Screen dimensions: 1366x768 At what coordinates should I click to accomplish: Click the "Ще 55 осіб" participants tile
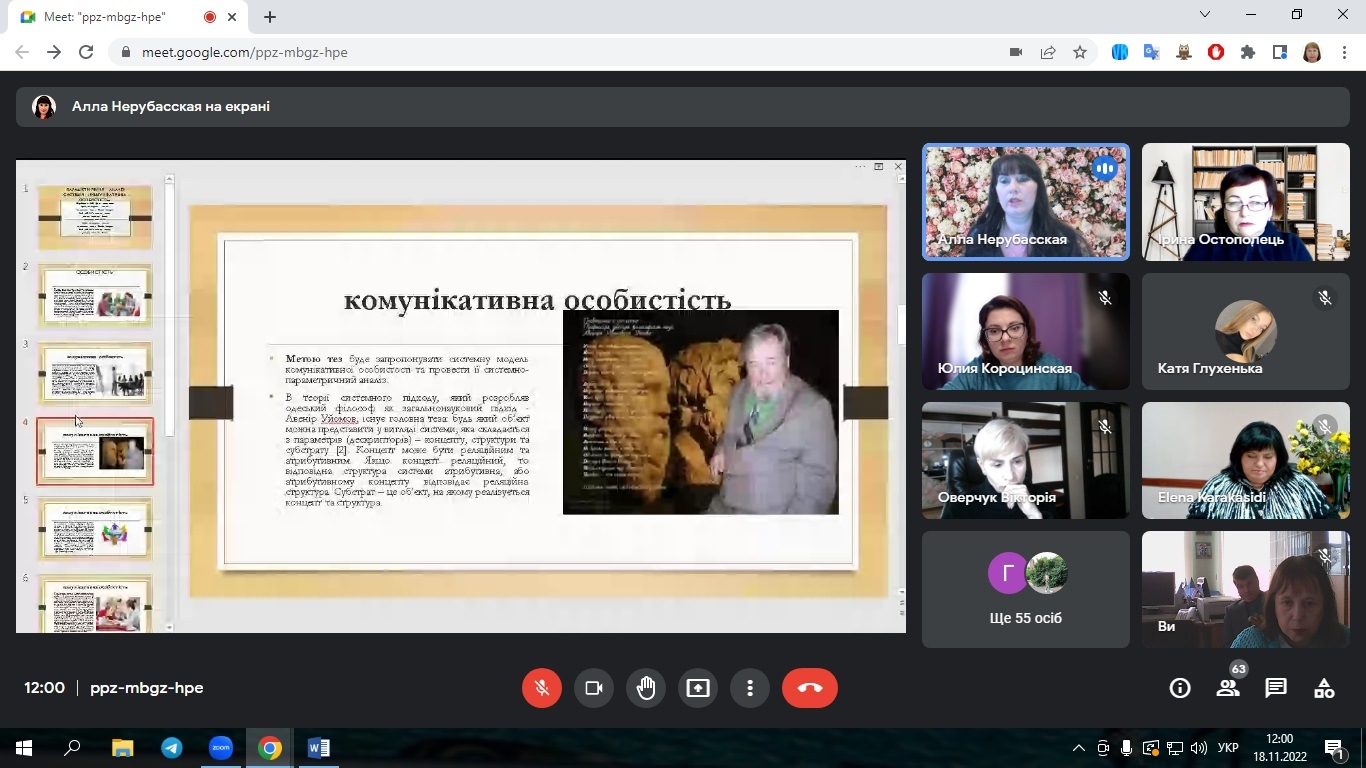click(1025, 589)
